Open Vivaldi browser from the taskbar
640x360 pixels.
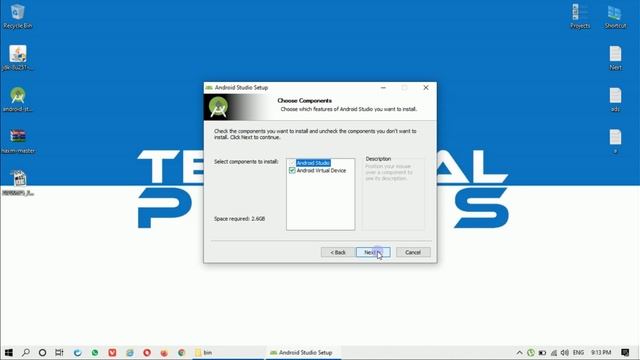click(112, 352)
